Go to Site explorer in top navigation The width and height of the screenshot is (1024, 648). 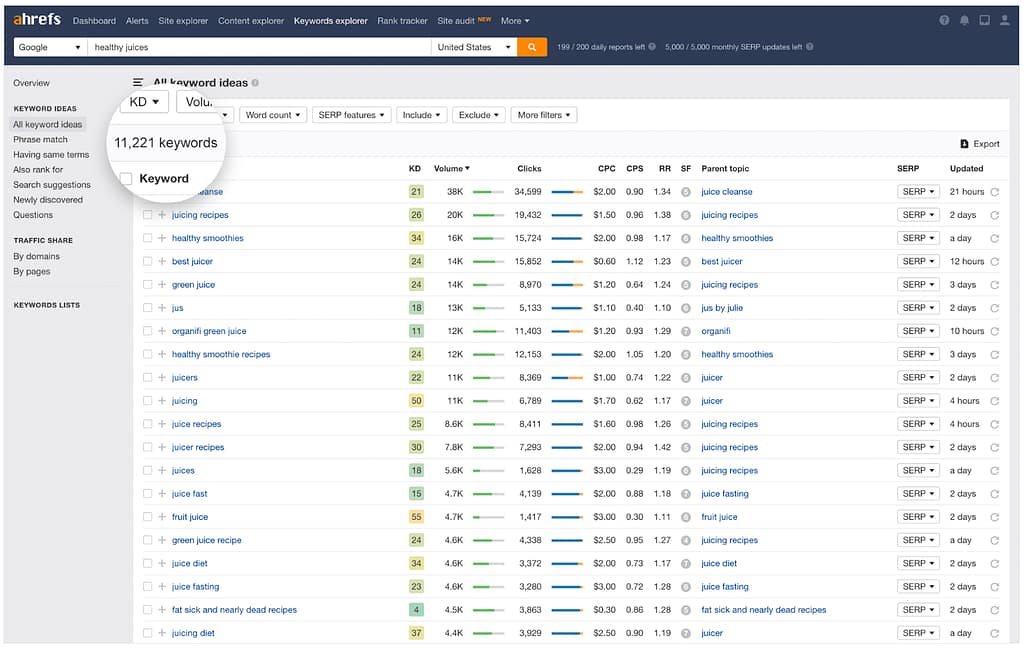tap(183, 21)
